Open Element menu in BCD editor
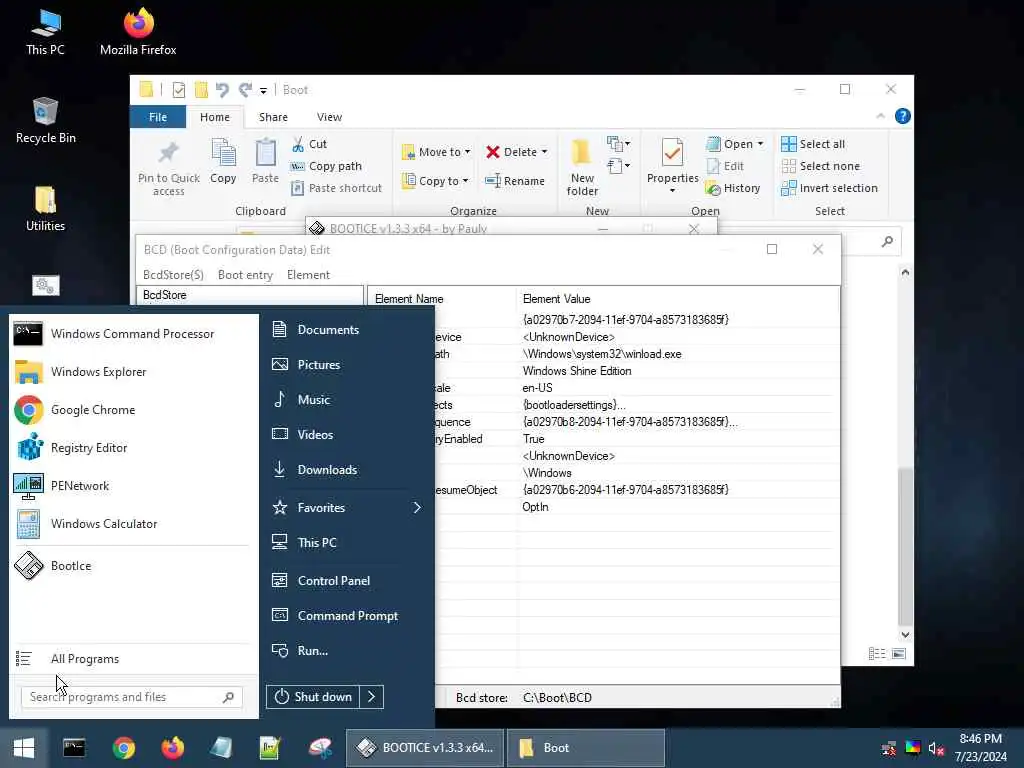Screen dimensions: 1024x768 pos(308,275)
